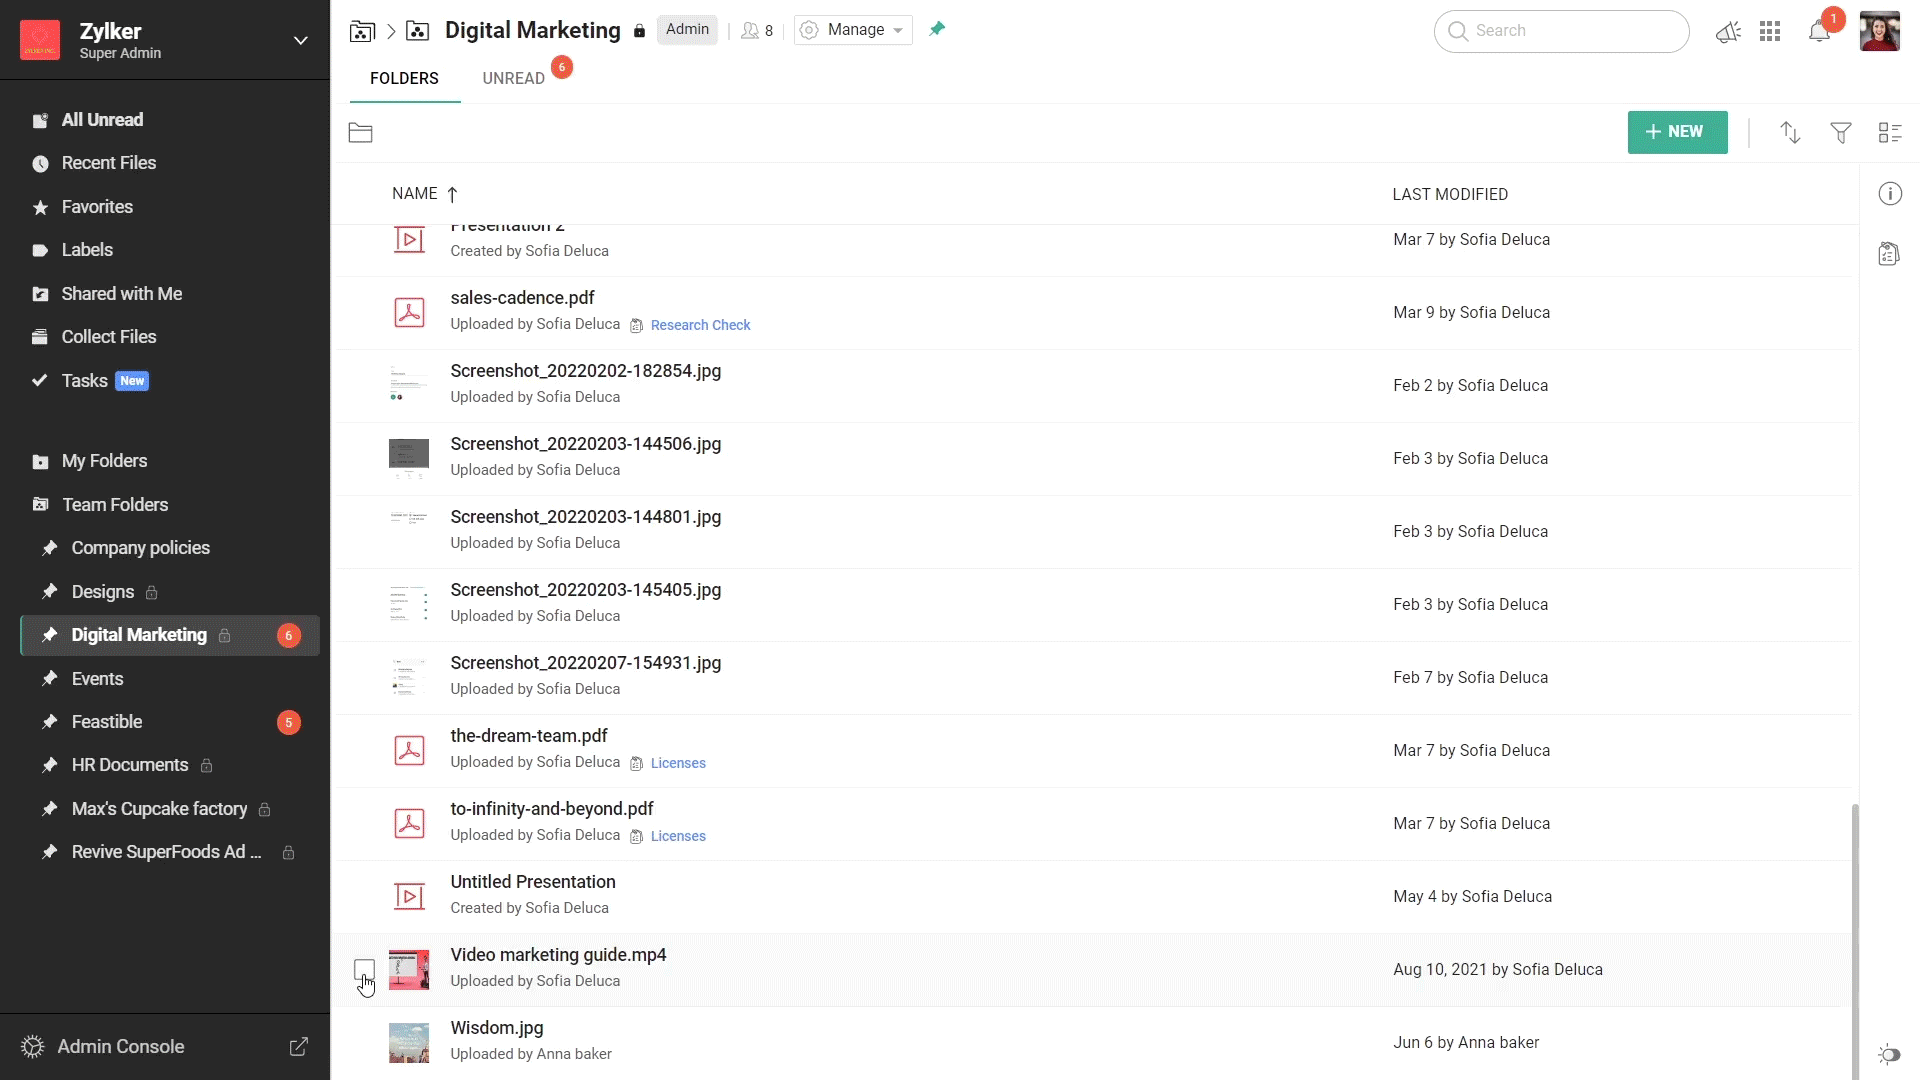
Task: Click the folder icon below the tabs
Action: (361, 133)
